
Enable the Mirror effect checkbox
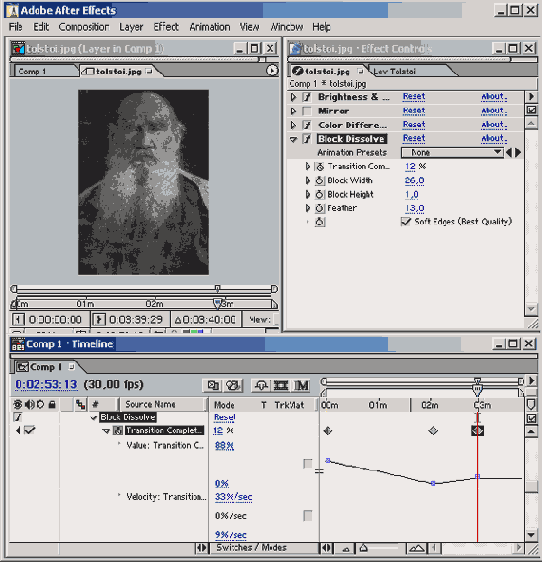306,111
